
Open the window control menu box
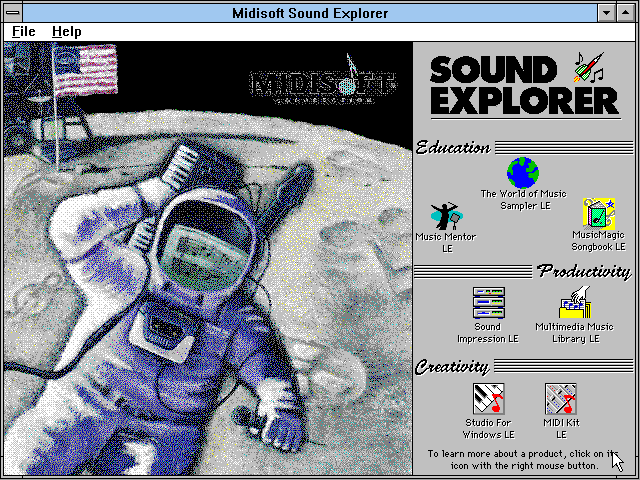[13, 13]
